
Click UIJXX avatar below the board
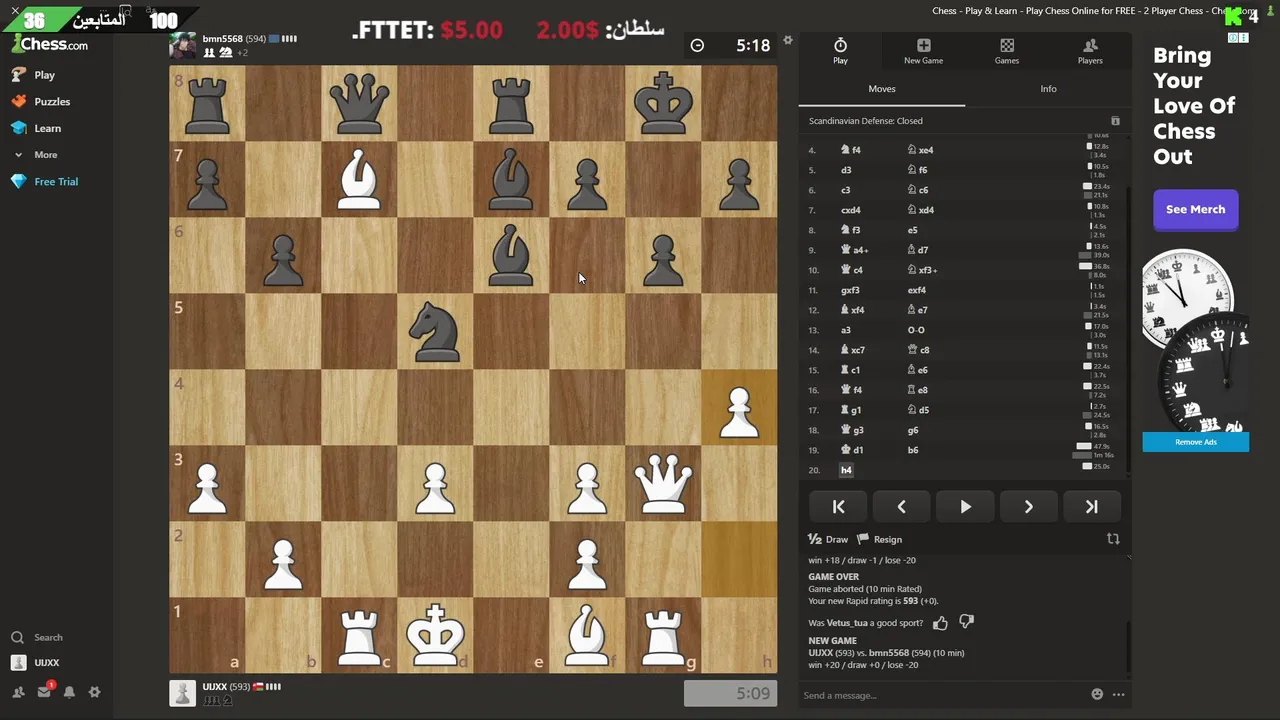pyautogui.click(x=182, y=693)
